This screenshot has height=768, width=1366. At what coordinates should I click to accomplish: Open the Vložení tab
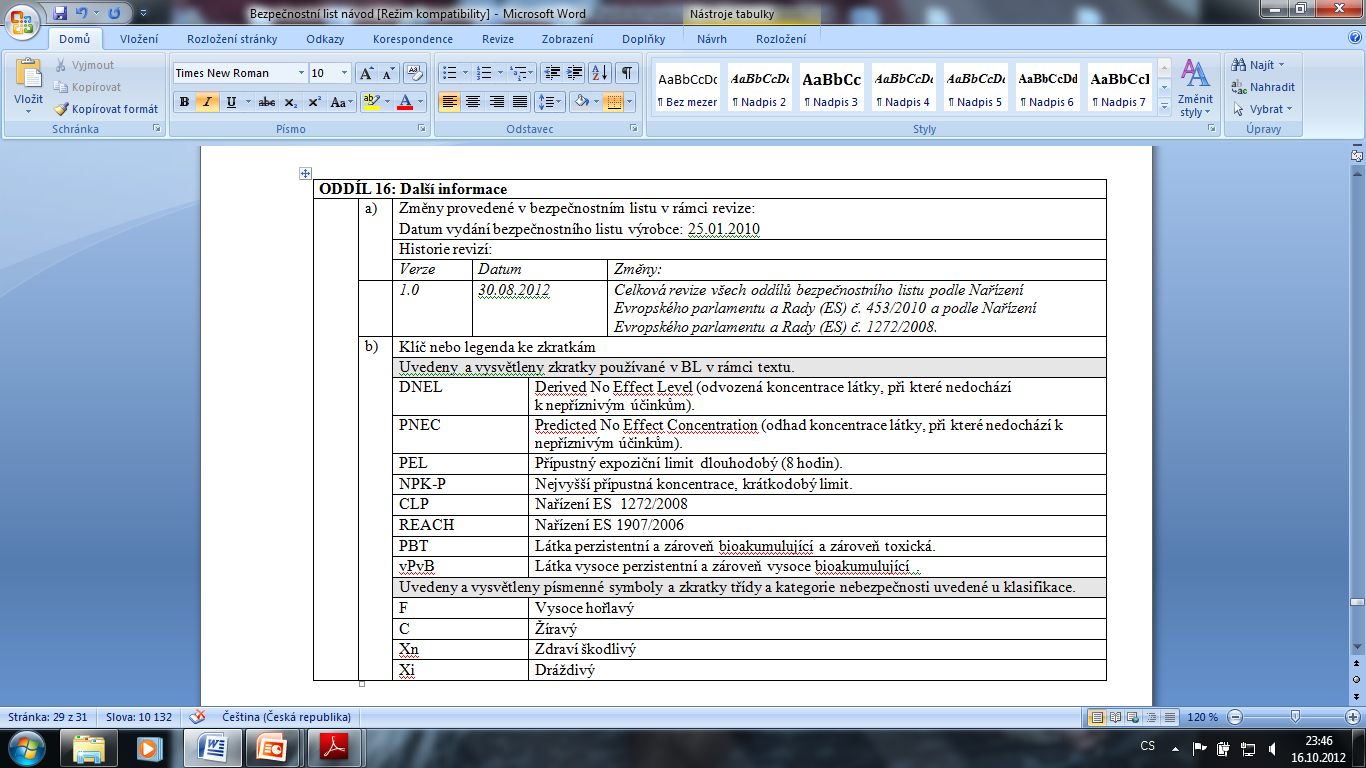[139, 39]
